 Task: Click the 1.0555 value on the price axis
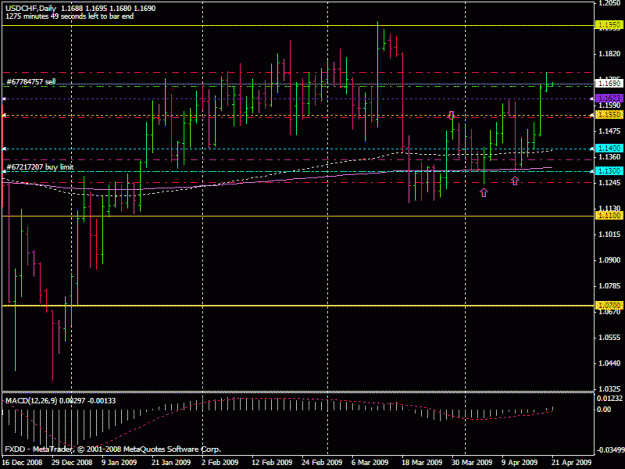click(x=610, y=338)
